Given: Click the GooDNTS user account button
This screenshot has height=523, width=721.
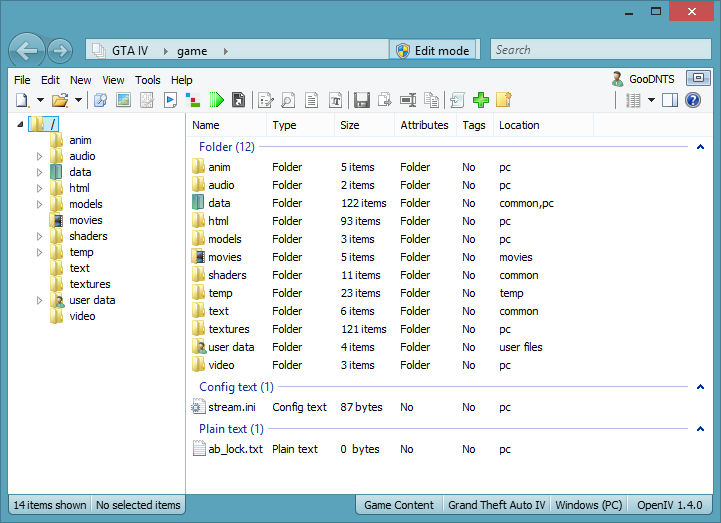Looking at the screenshot, I should [646, 78].
